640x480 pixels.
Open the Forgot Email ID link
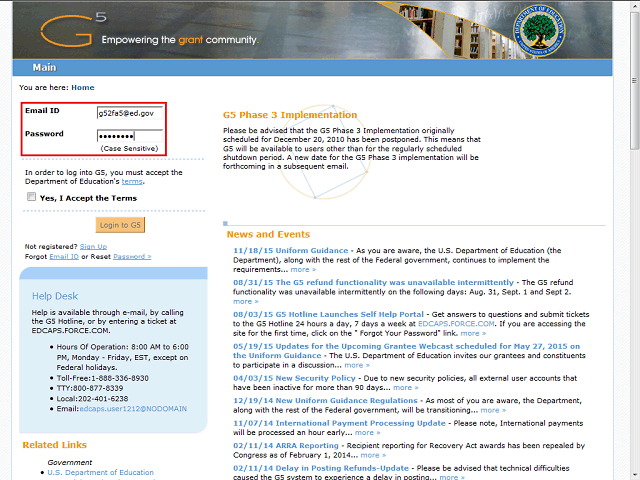(x=64, y=256)
